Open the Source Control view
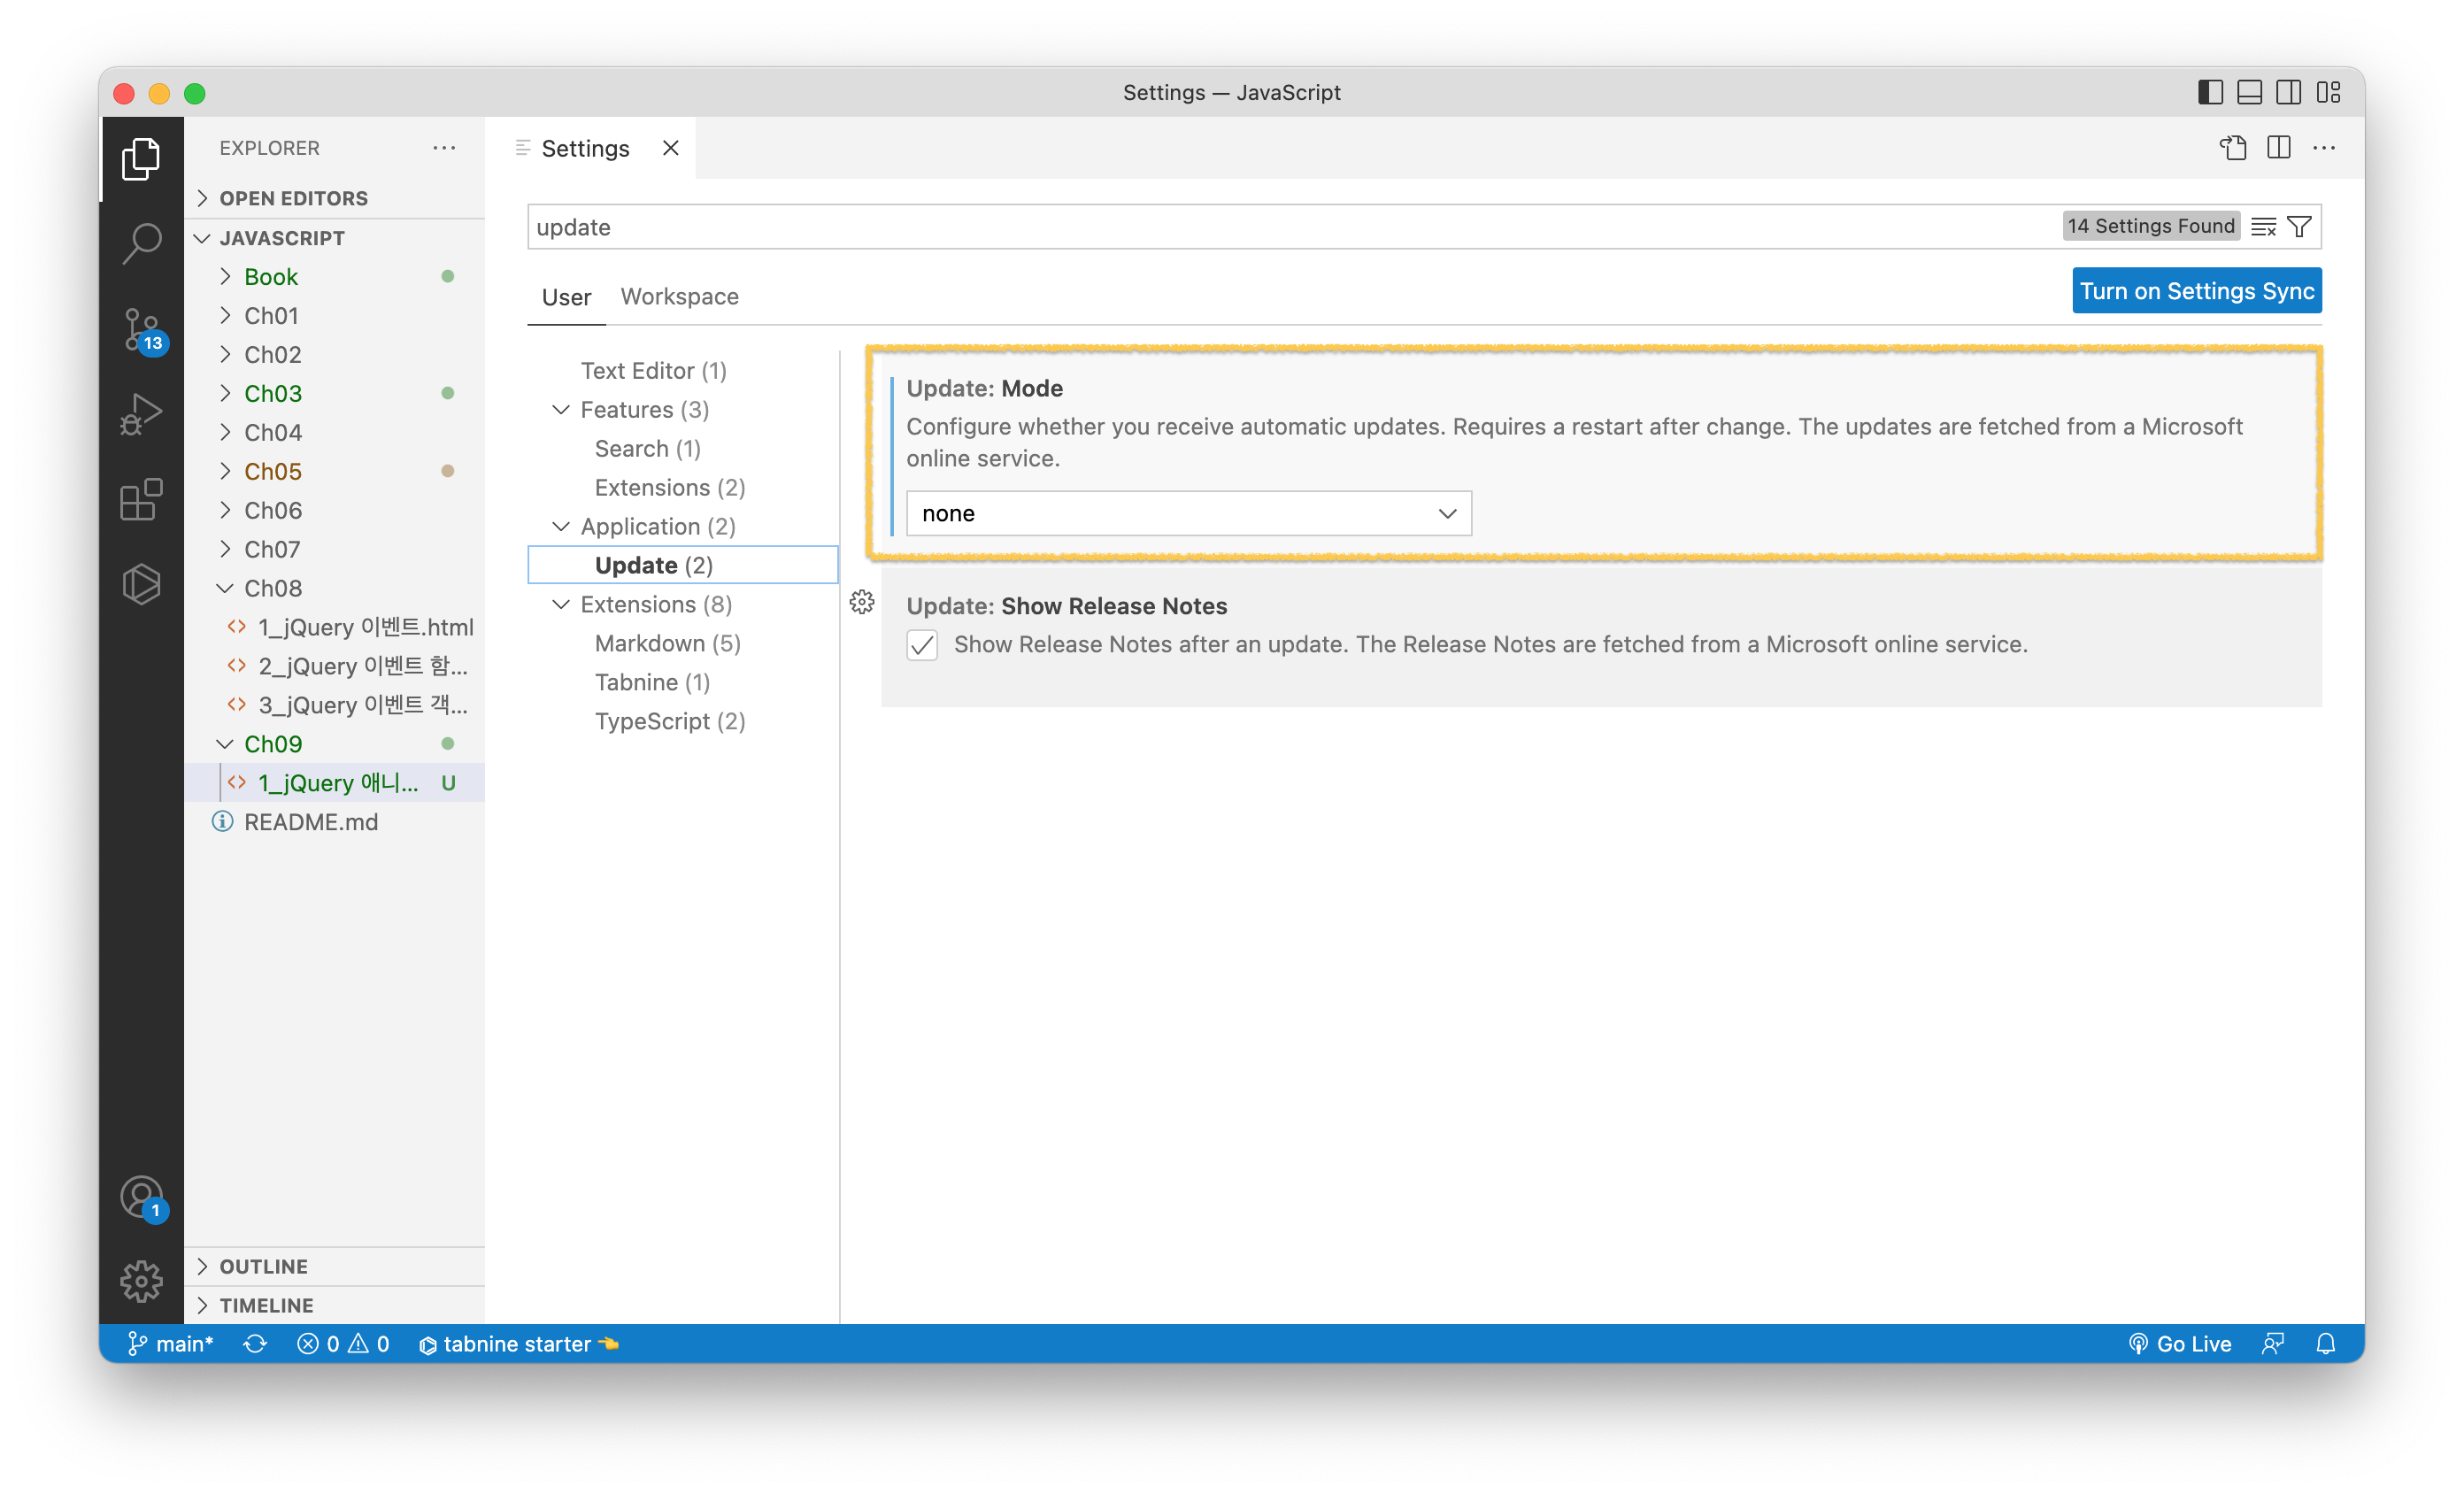The image size is (2464, 1494). pyautogui.click(x=141, y=328)
